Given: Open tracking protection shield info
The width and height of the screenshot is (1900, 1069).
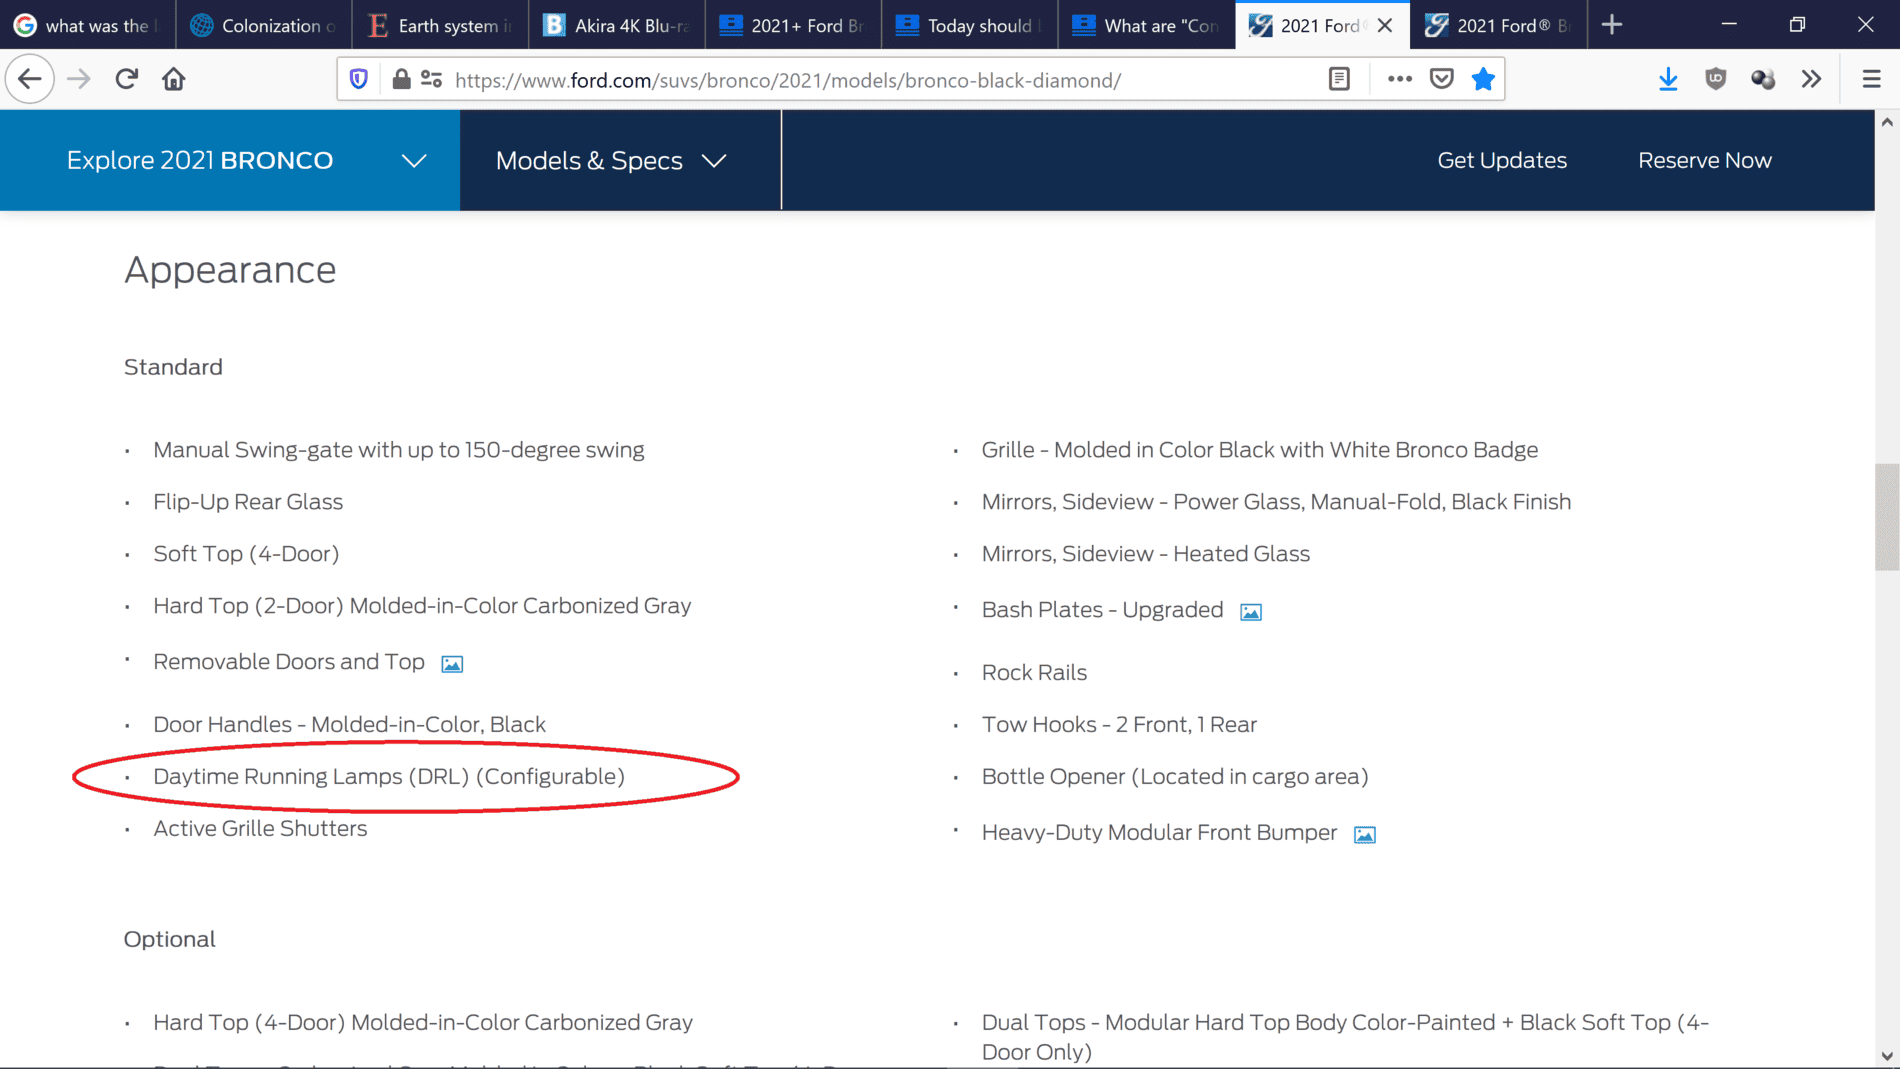Looking at the screenshot, I should click(359, 79).
